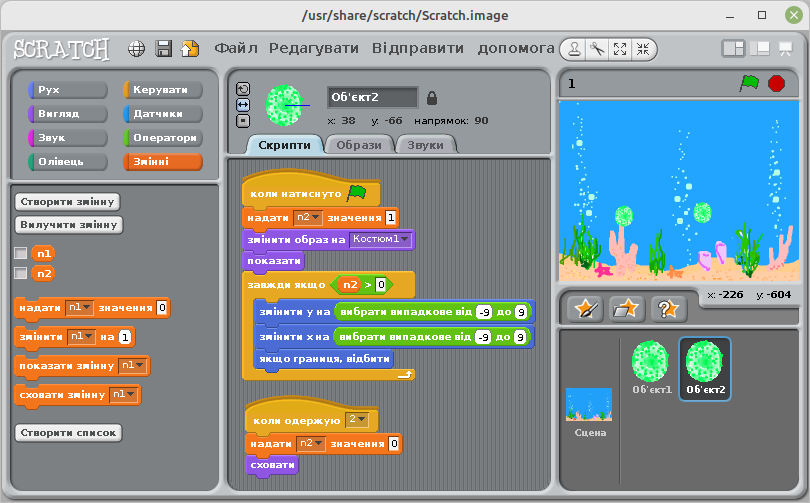
Task: Select the grow sprite tool
Action: (x=620, y=50)
